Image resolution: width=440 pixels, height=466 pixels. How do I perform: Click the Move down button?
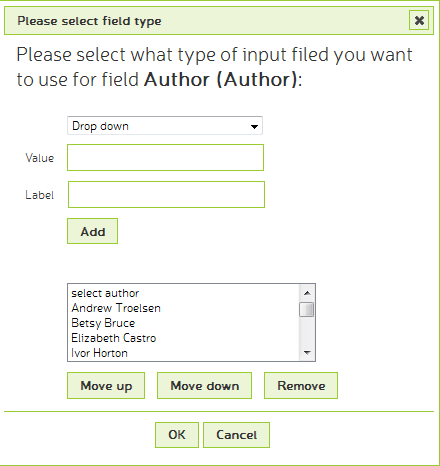coord(204,386)
